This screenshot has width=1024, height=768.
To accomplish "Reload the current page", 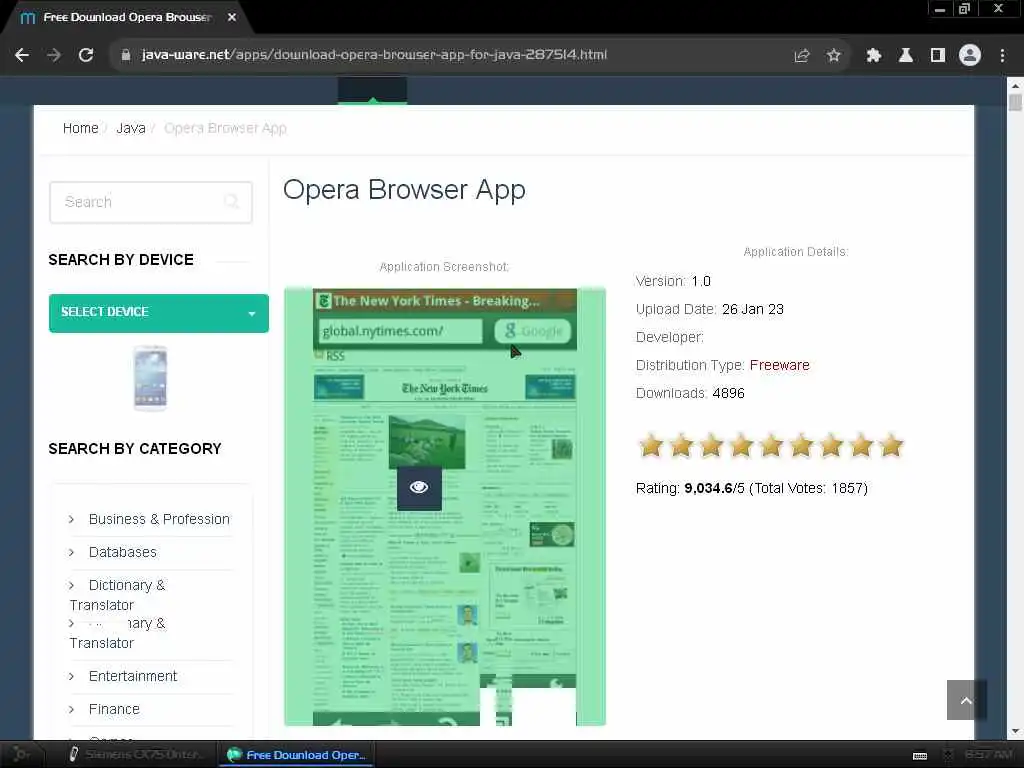I will pyautogui.click(x=86, y=56).
